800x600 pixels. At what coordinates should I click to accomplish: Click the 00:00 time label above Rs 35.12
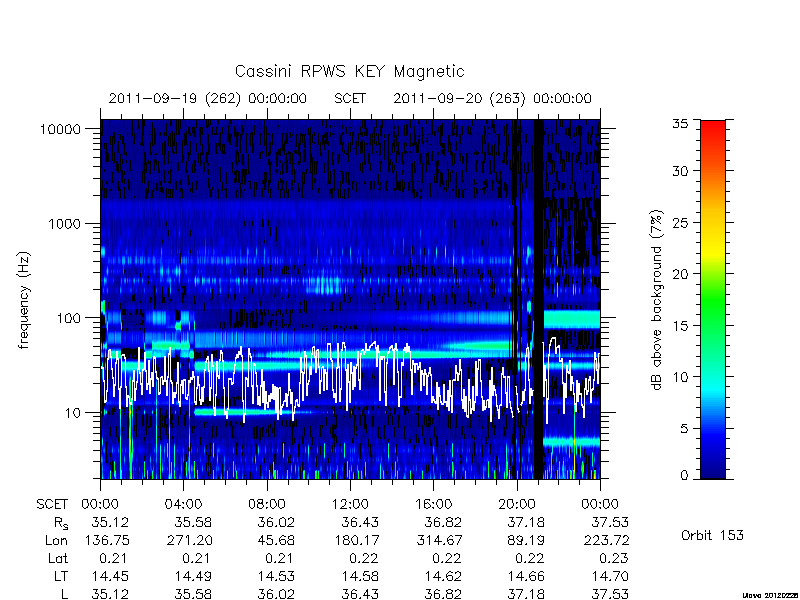[x=100, y=504]
